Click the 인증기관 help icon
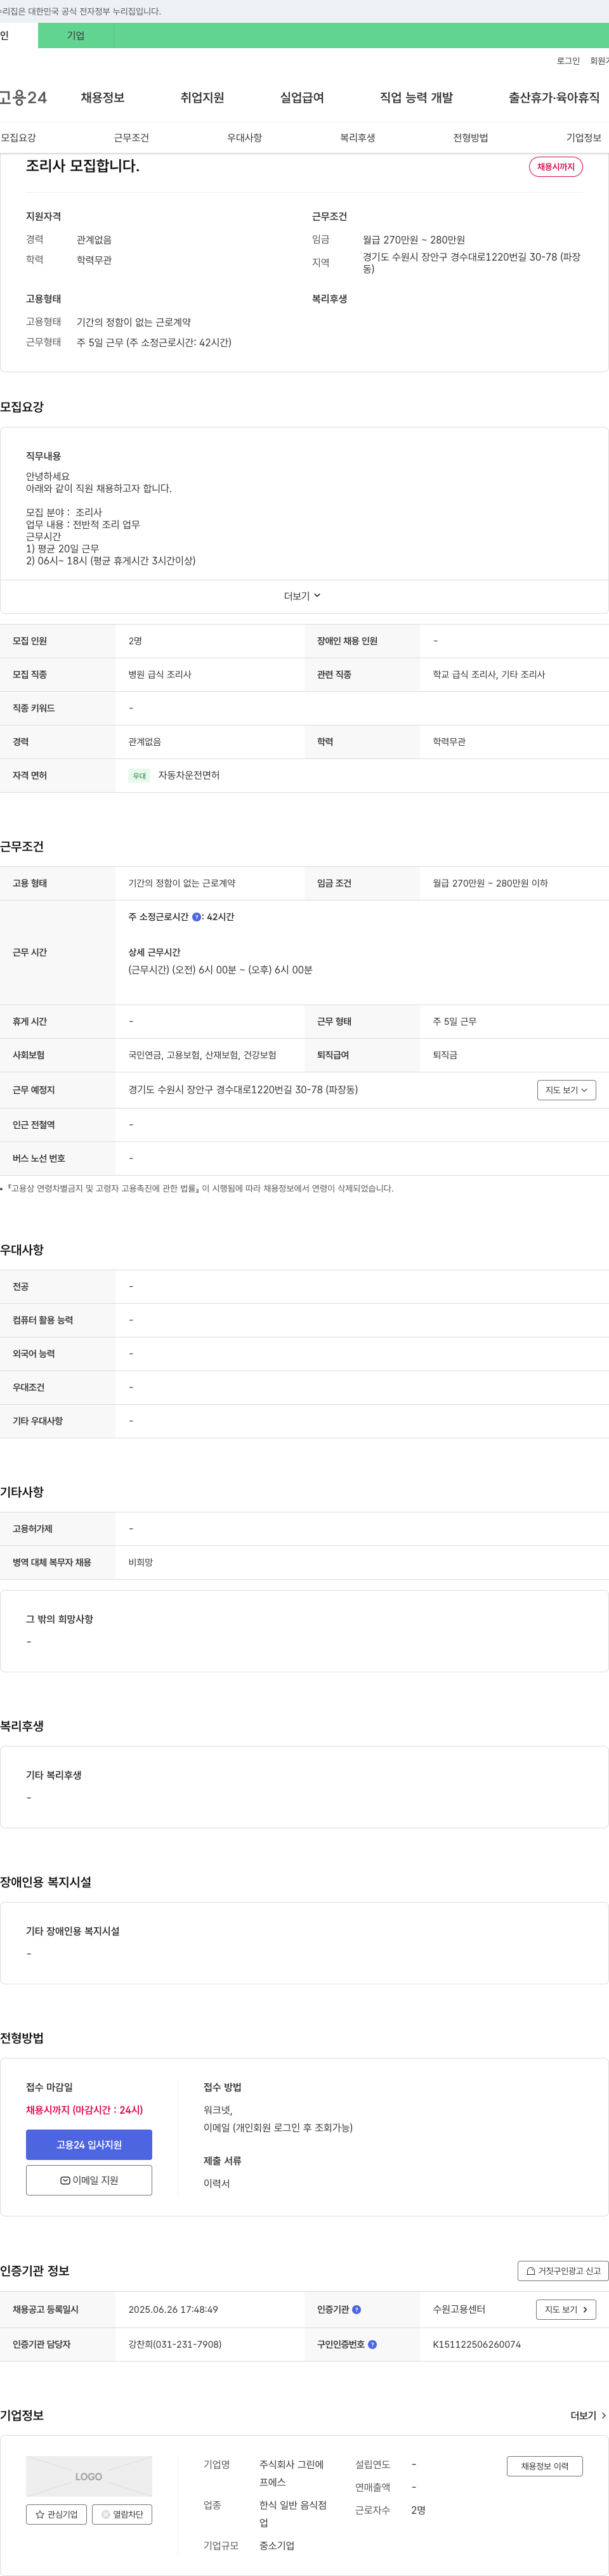This screenshot has width=609, height=2576. point(357,2310)
